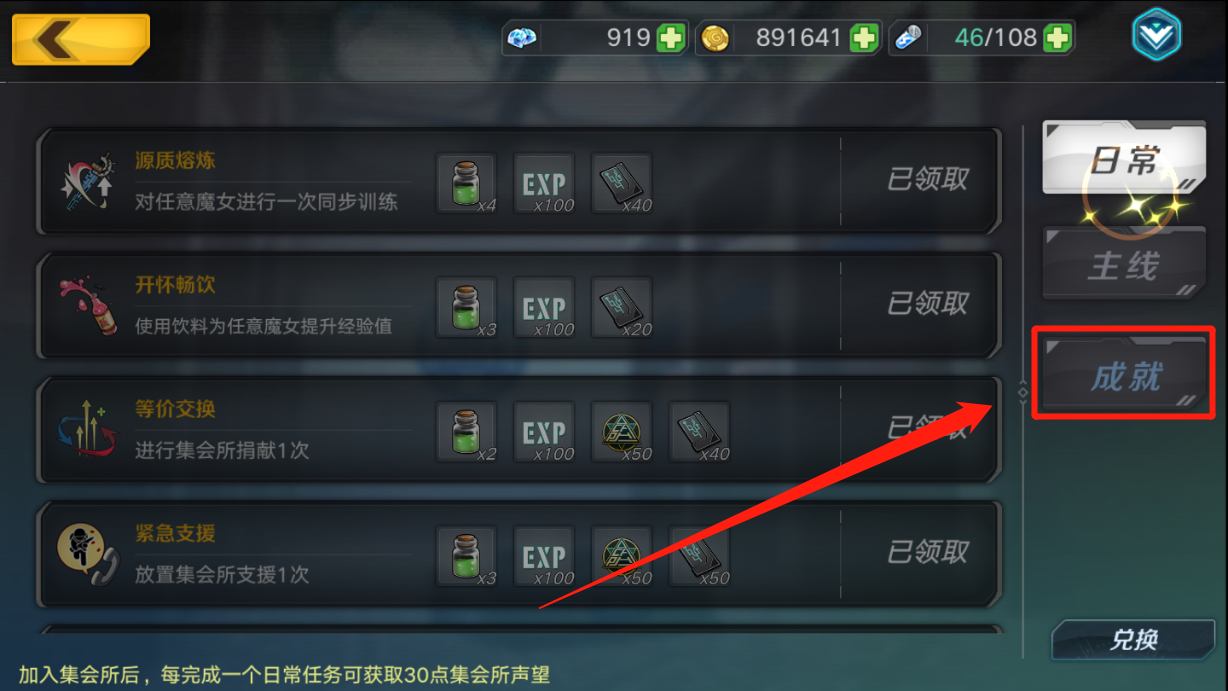This screenshot has width=1228, height=691.
Task: Expand the top-right hexagon dropdown menu
Action: pyautogui.click(x=1157, y=36)
